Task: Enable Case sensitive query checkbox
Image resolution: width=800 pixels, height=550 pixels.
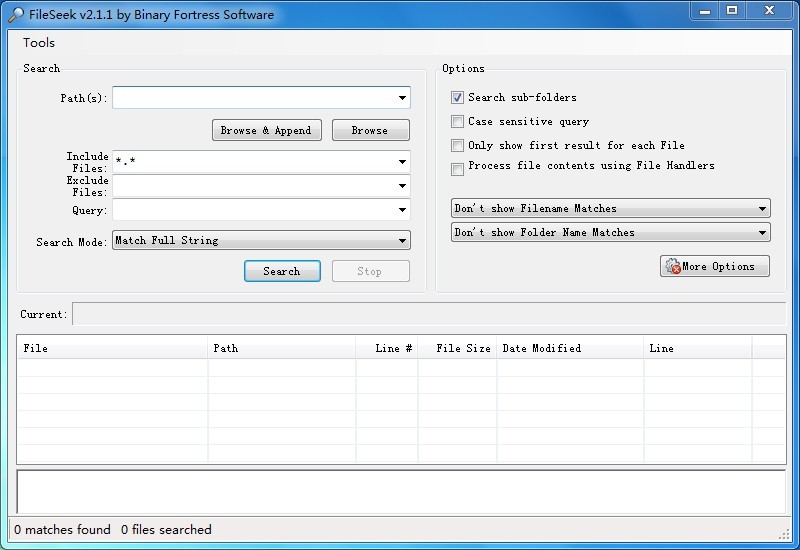Action: pos(458,122)
